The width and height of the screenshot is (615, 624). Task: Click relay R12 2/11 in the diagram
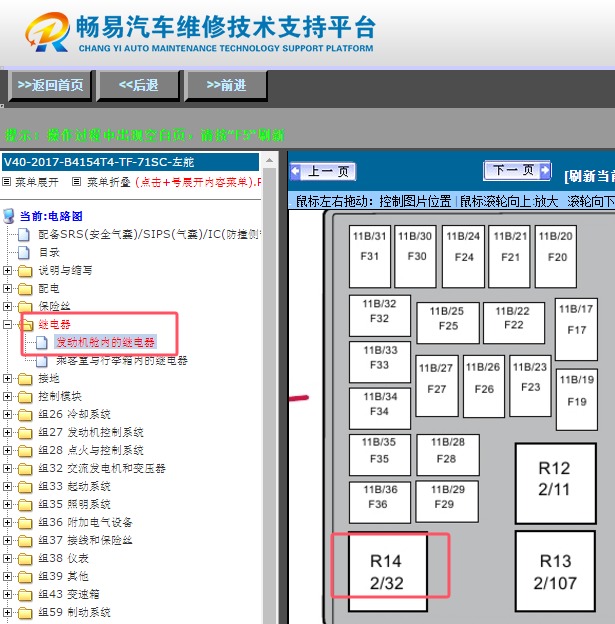(555, 484)
